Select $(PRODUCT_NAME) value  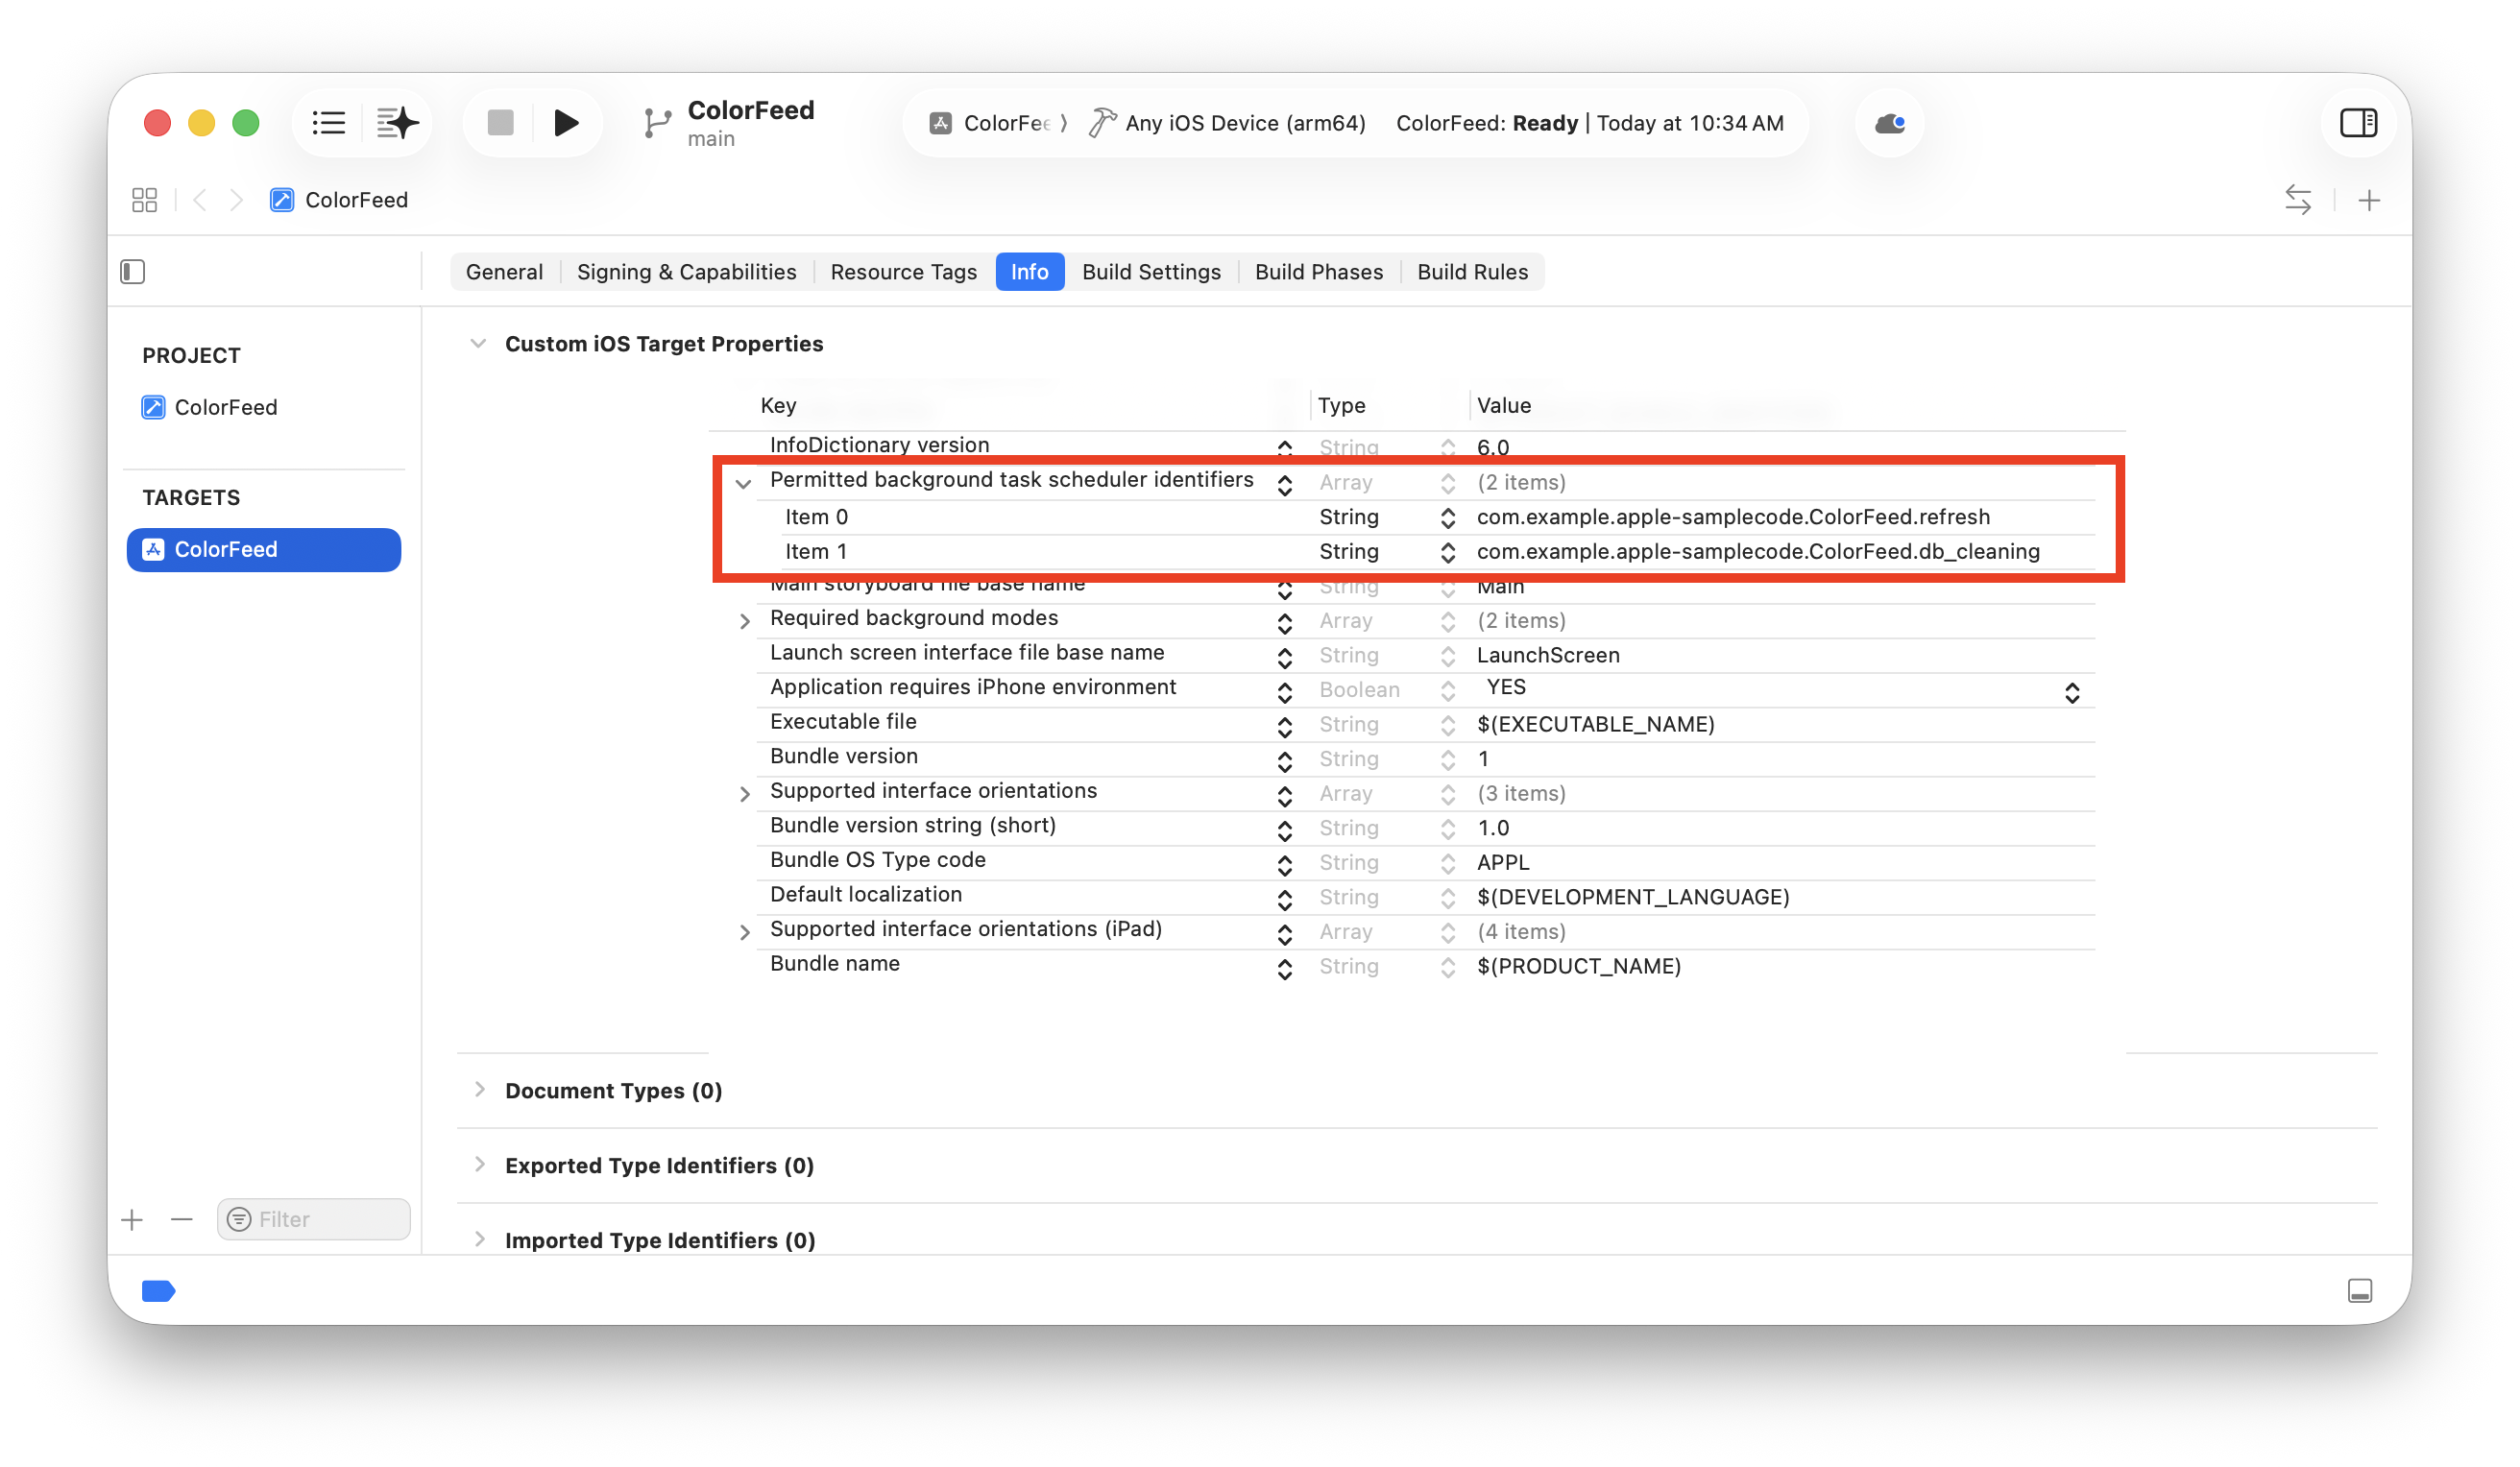click(1579, 966)
